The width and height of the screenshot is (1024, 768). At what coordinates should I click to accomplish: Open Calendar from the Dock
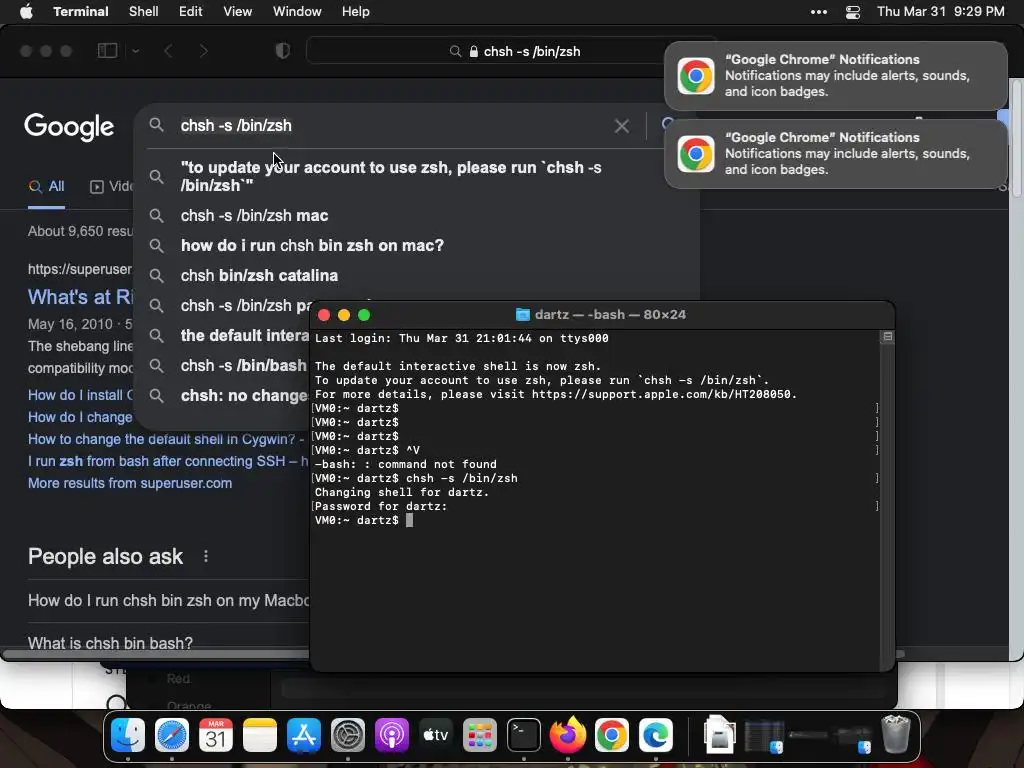click(x=216, y=735)
